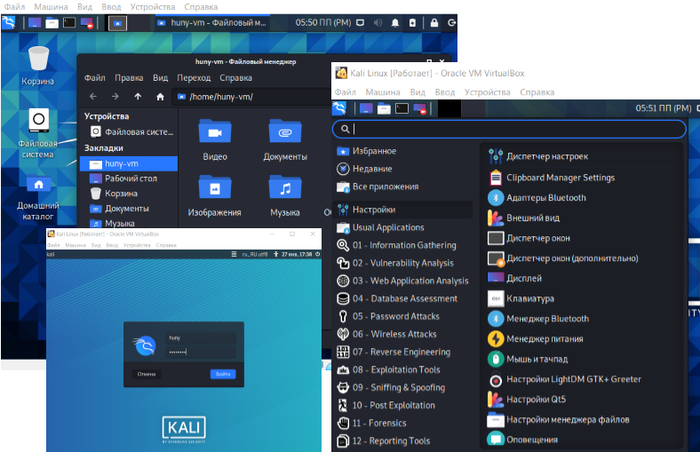Open Клавиатура settings

pos(583,298)
